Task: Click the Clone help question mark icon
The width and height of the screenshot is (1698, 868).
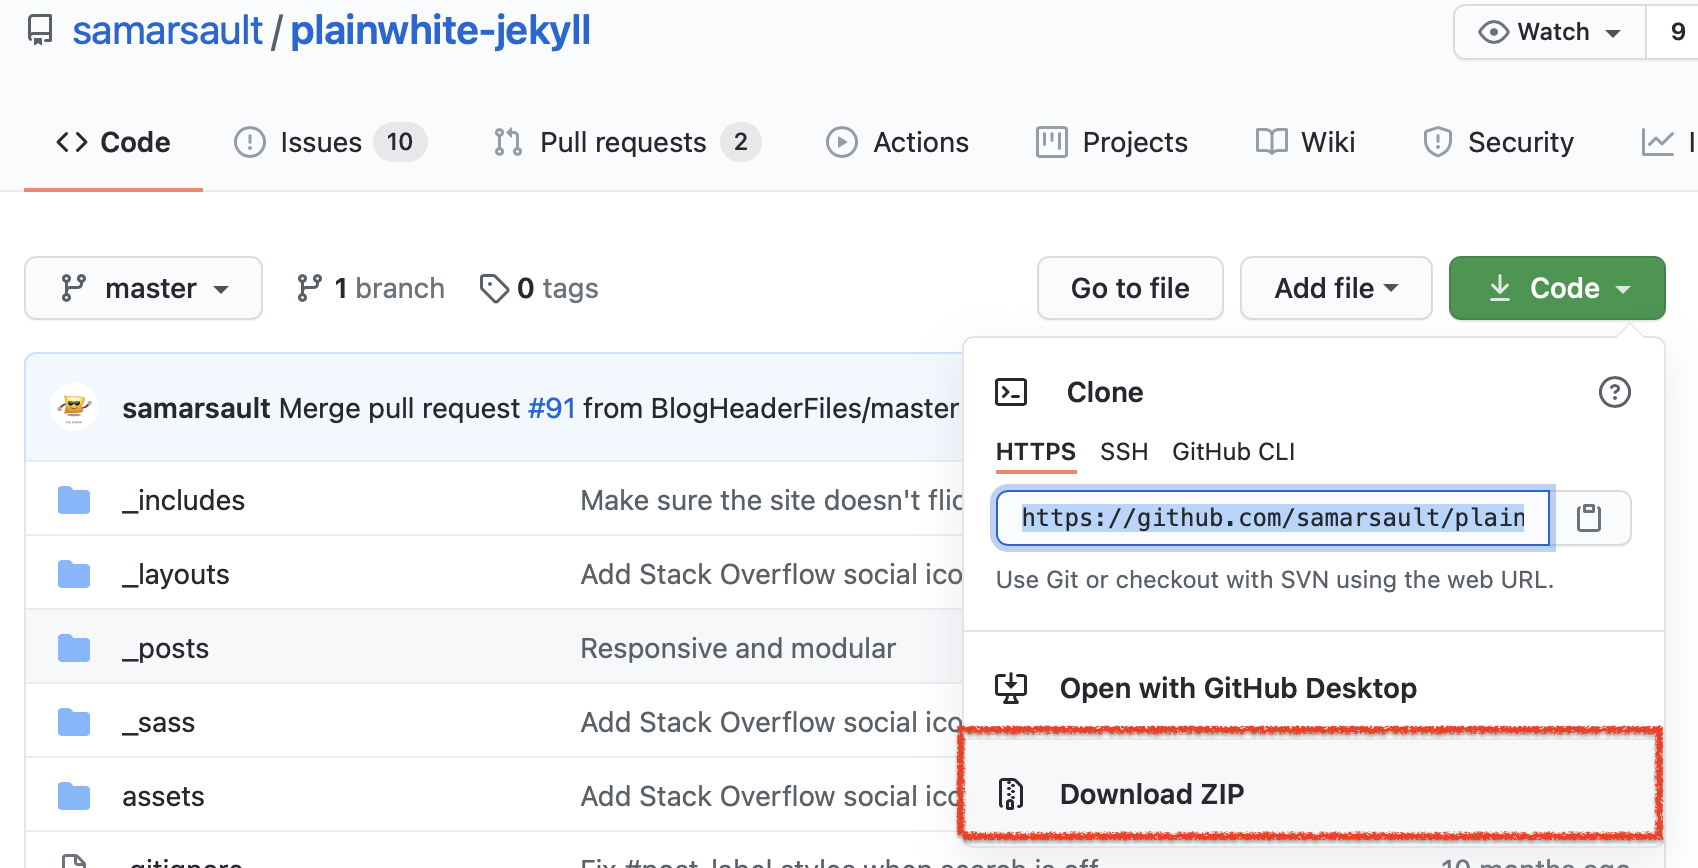Action: pyautogui.click(x=1614, y=392)
